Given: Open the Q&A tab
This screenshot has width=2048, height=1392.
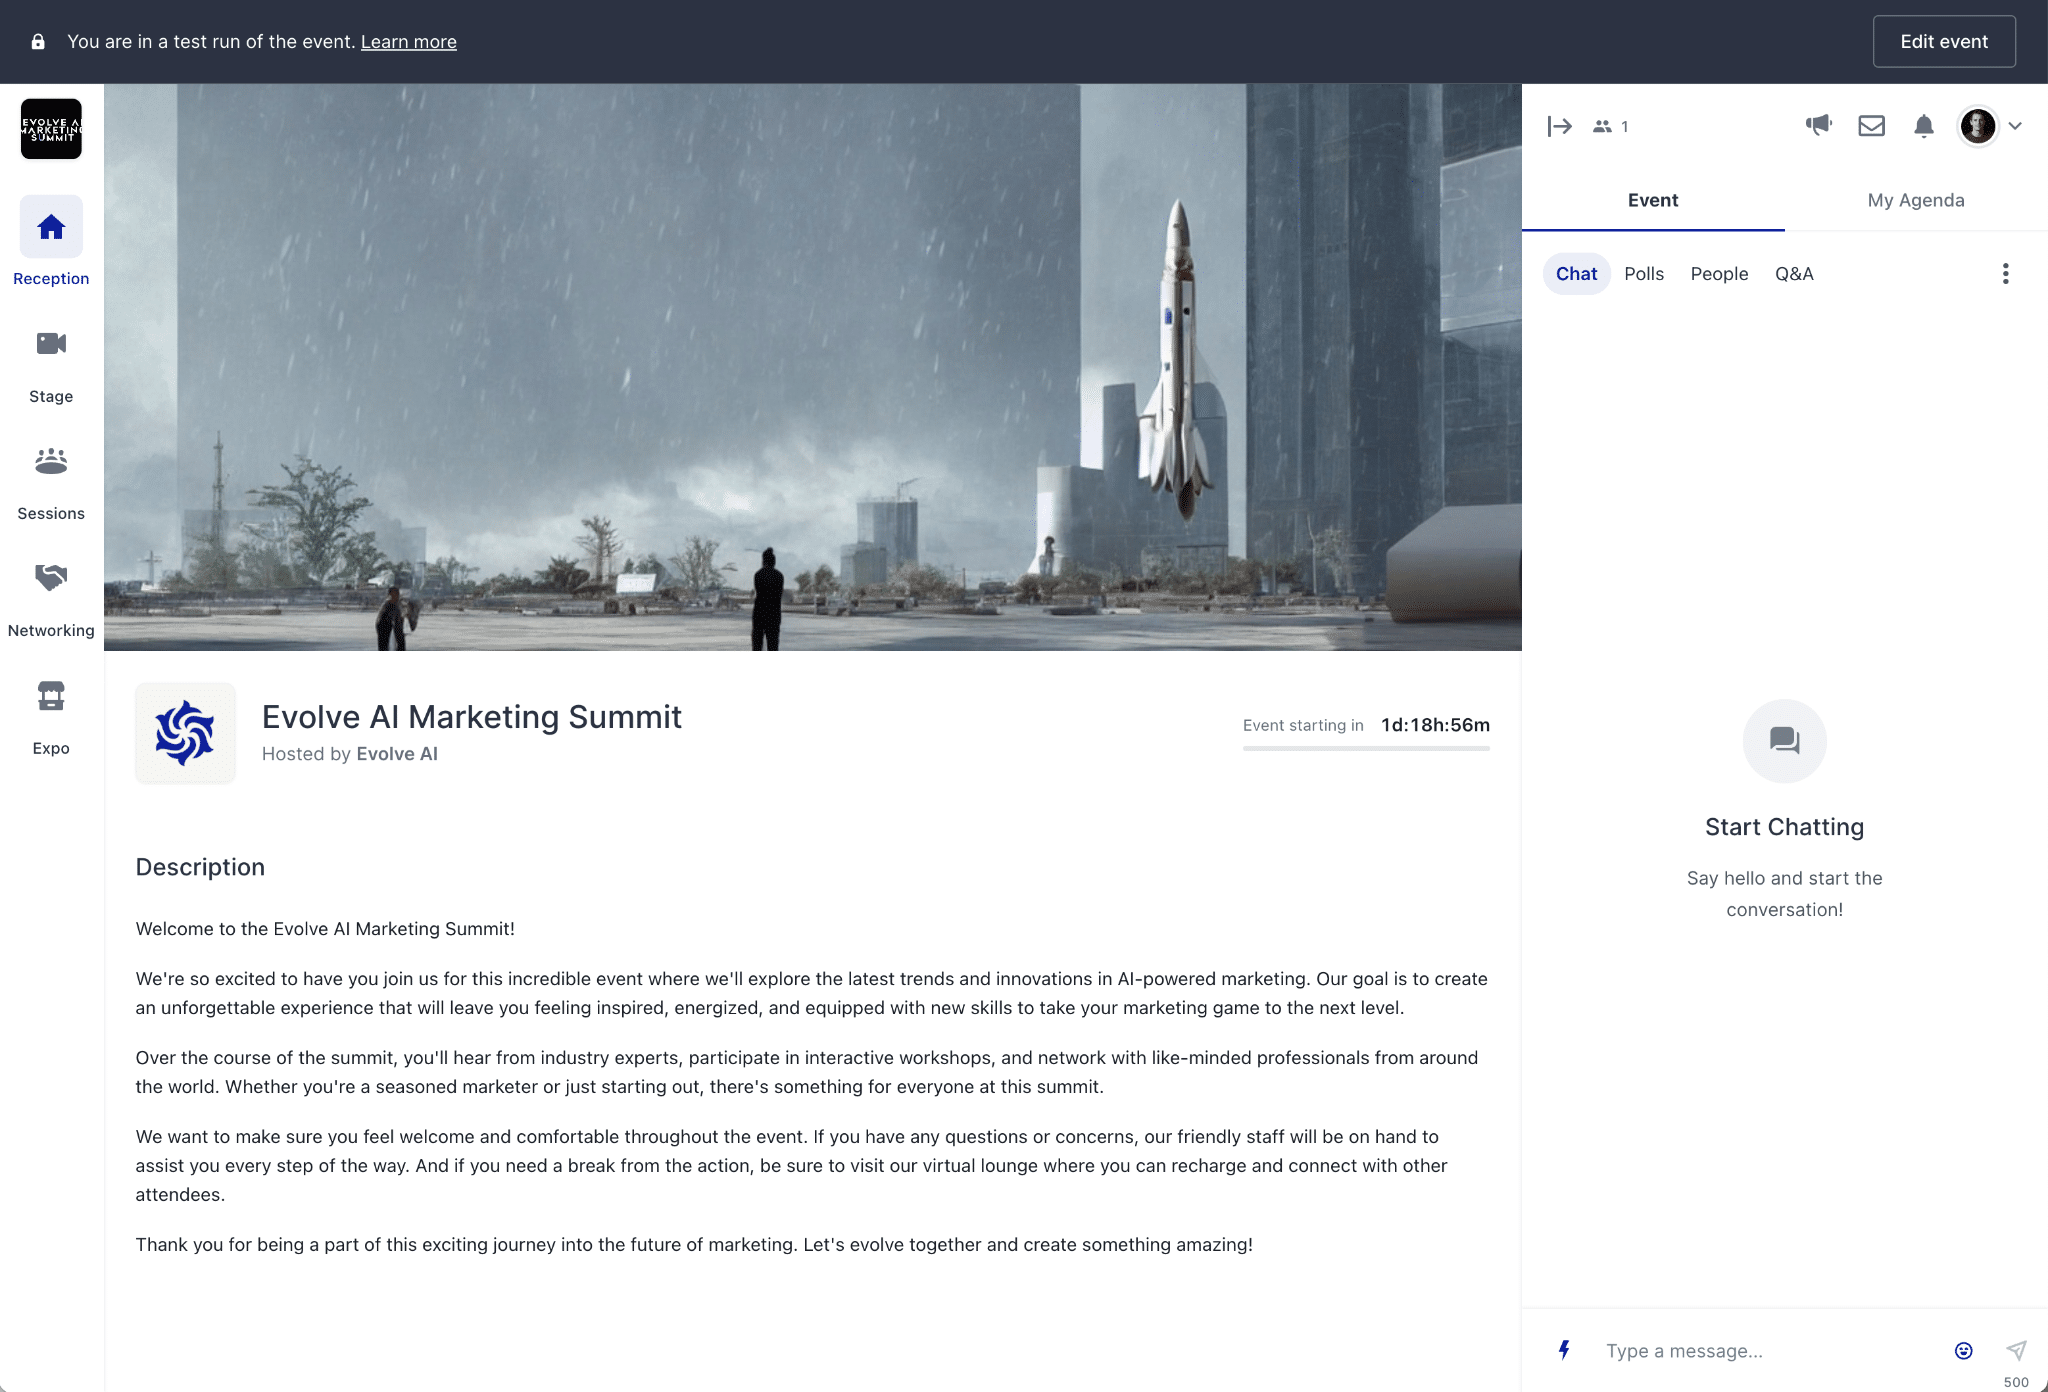Looking at the screenshot, I should point(1793,274).
